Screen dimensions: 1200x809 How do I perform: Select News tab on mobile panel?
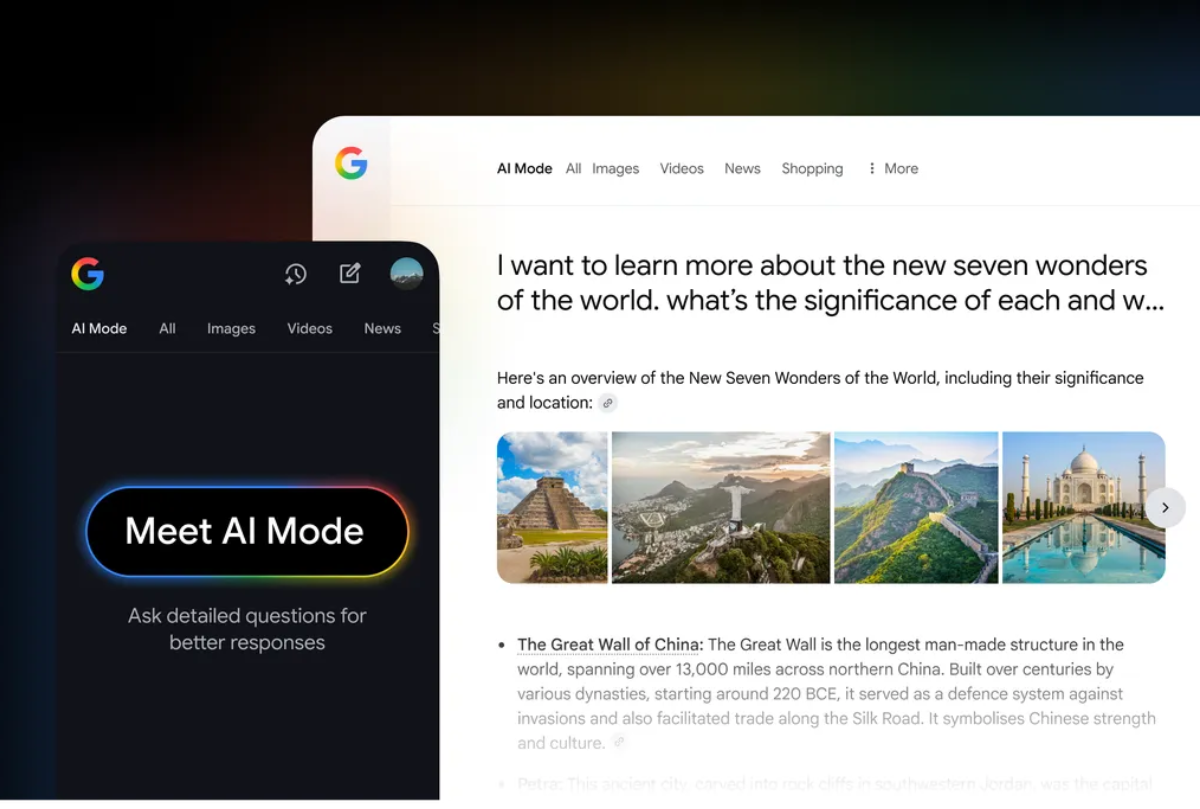pos(382,328)
